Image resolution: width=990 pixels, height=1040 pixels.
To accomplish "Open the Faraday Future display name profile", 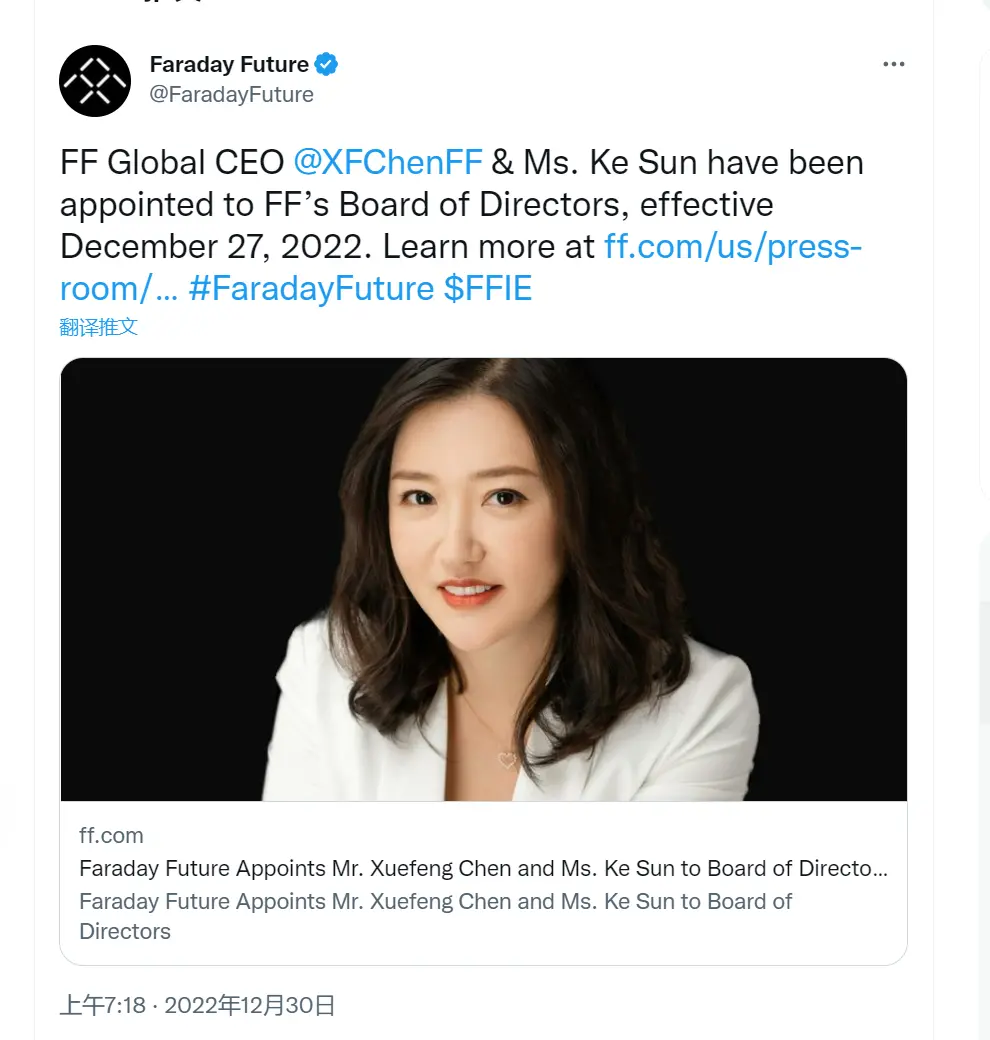I will [x=229, y=65].
